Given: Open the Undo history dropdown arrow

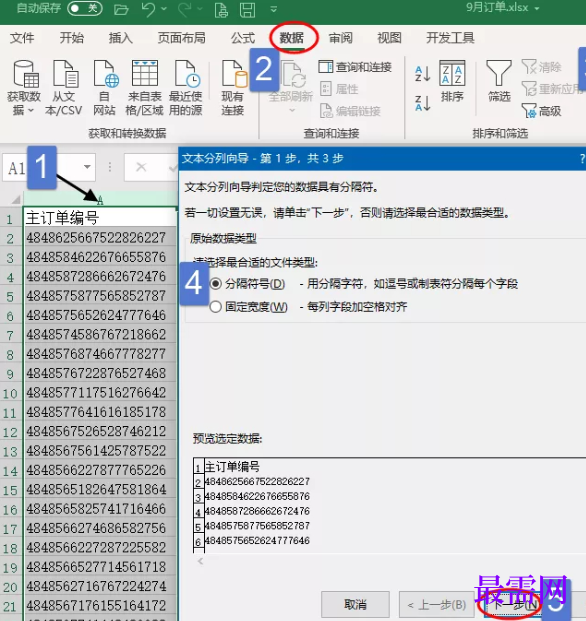Looking at the screenshot, I should pos(164,9).
